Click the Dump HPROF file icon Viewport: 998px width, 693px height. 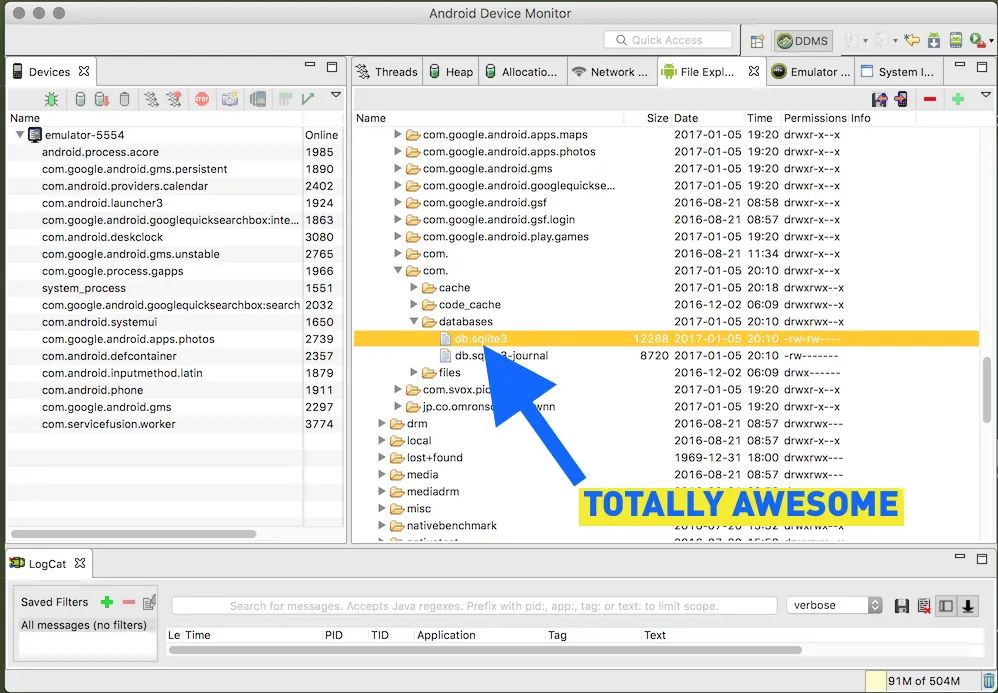[102, 99]
